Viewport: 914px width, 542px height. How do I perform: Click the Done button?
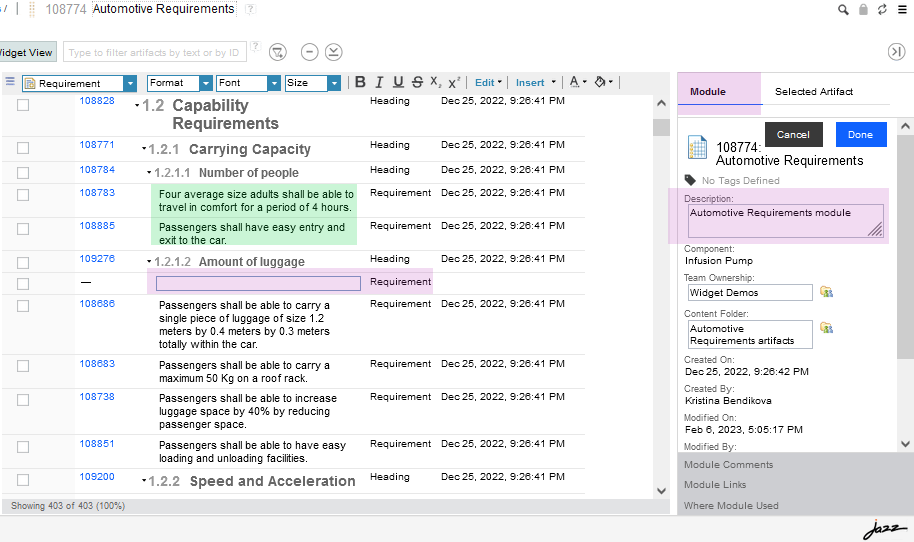(860, 134)
